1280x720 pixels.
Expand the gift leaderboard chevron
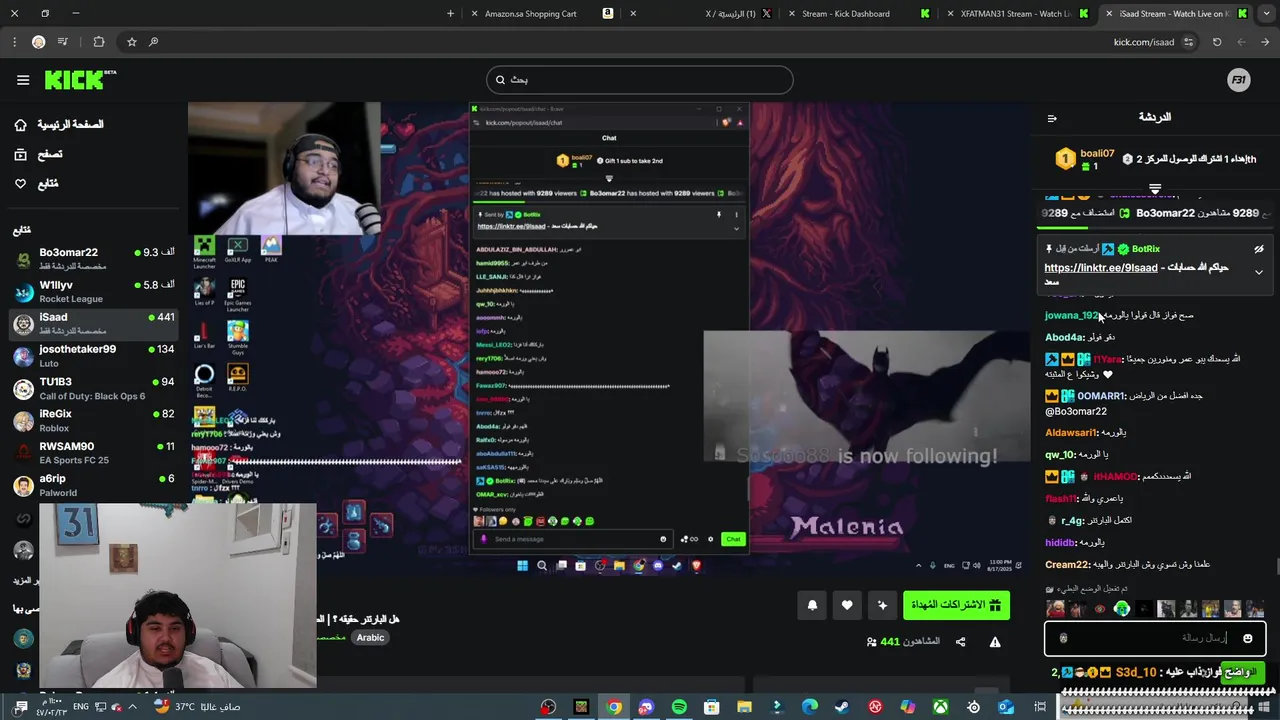coord(1155,187)
